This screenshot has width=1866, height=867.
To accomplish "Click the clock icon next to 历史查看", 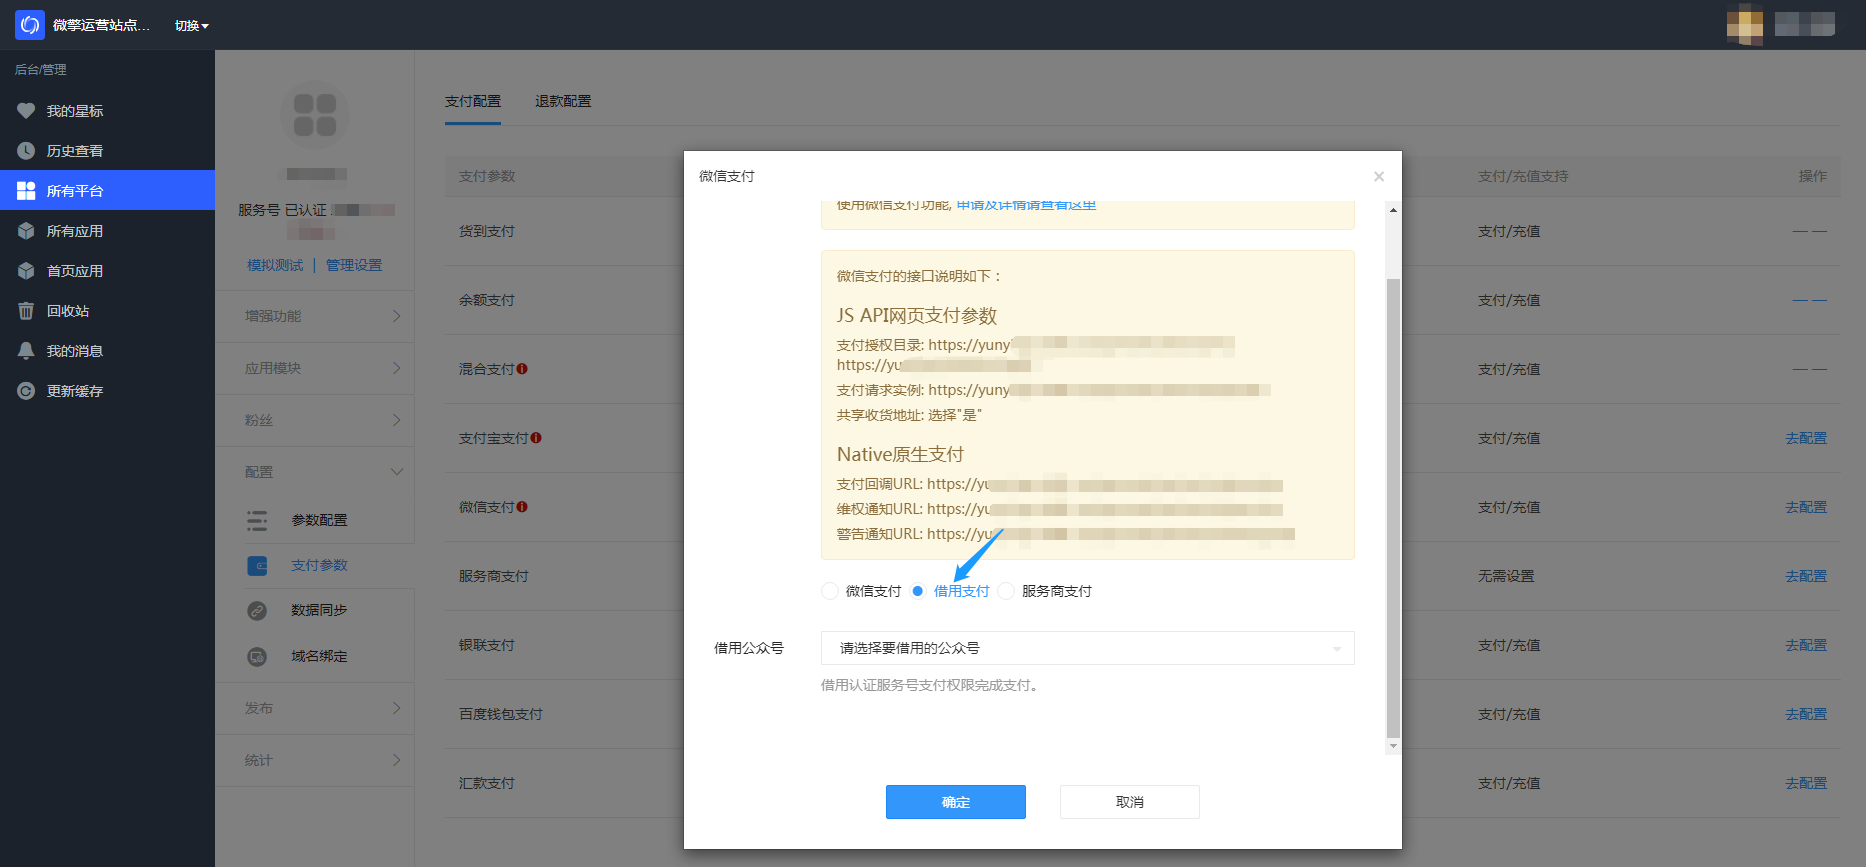I will (x=26, y=151).
